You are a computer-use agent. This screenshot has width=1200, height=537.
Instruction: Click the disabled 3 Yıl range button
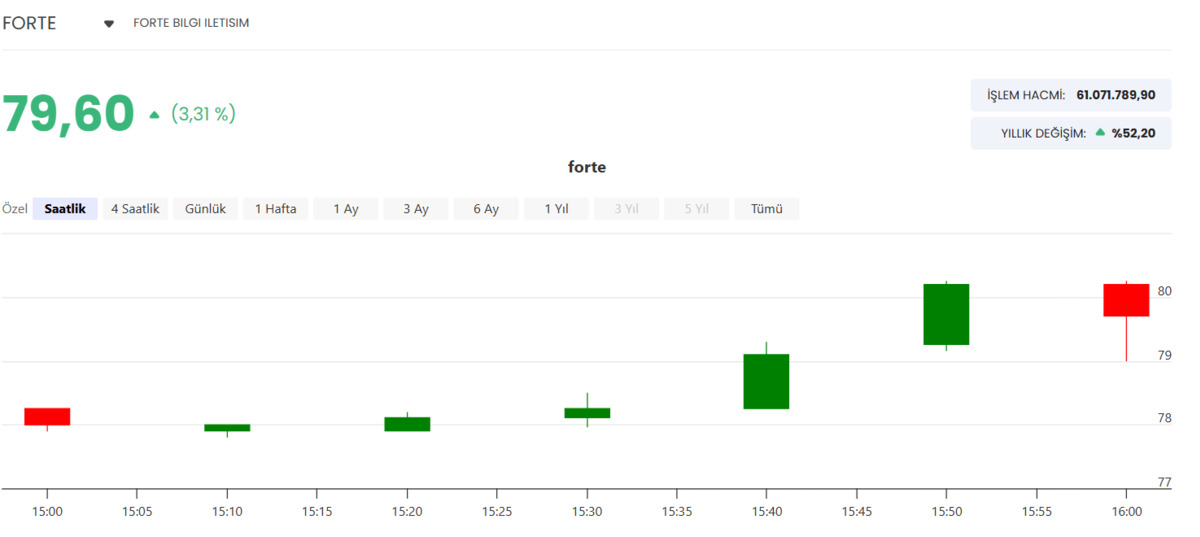point(627,209)
